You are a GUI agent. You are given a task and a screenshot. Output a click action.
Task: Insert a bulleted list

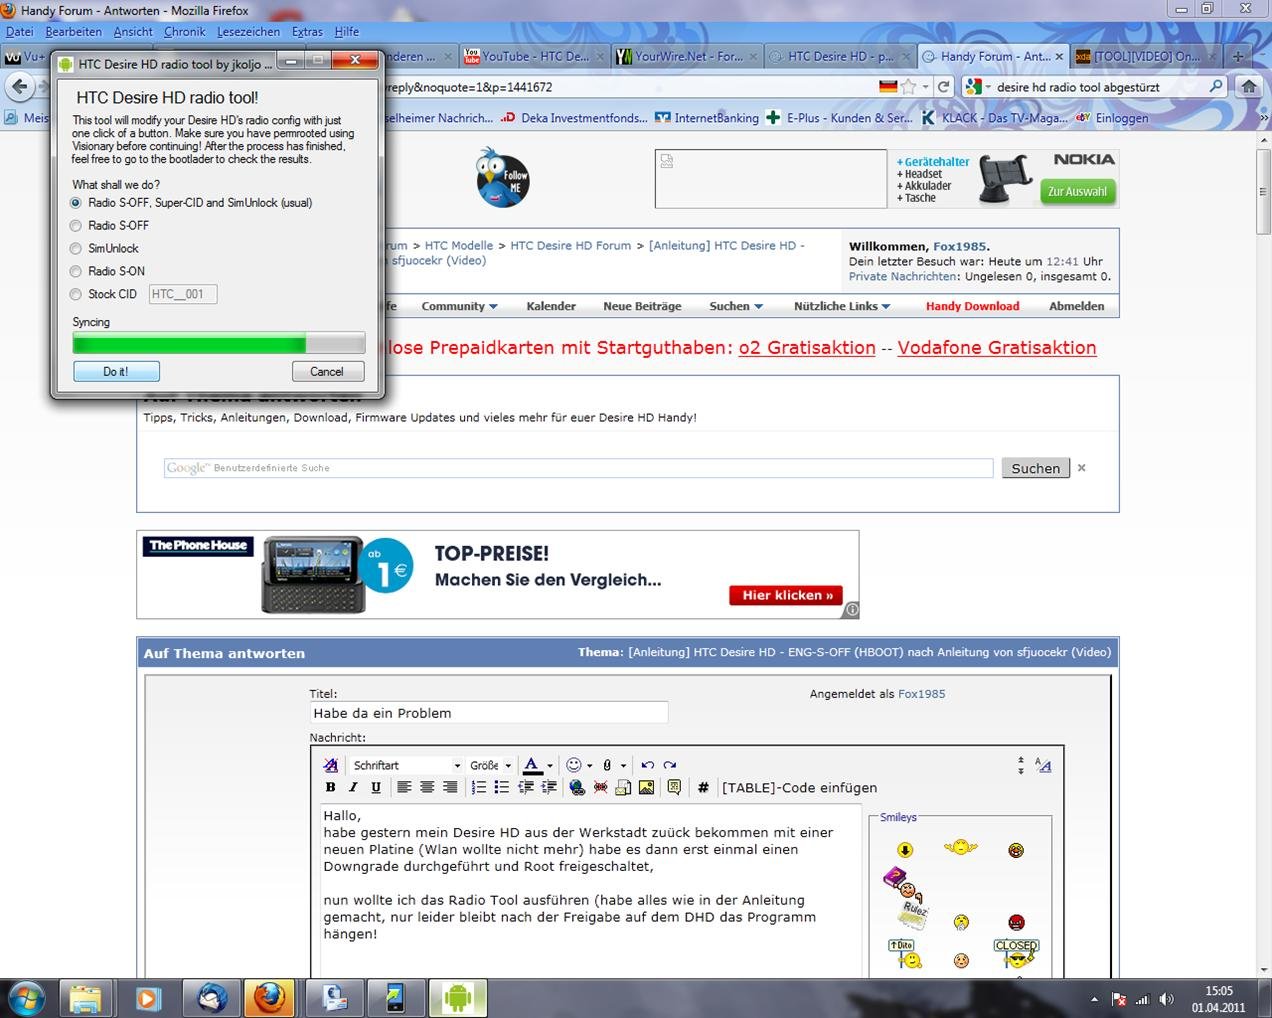[502, 788]
